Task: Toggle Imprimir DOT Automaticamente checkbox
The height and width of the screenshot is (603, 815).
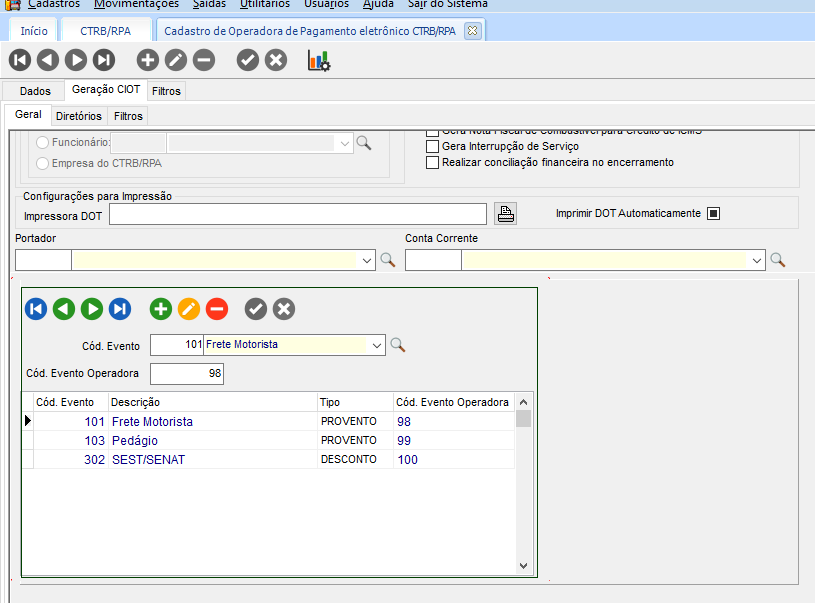Action: 713,213
